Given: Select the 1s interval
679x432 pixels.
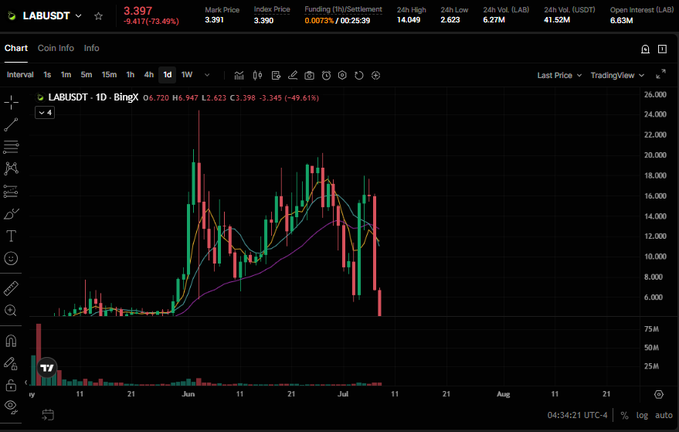Looking at the screenshot, I should 47,75.
